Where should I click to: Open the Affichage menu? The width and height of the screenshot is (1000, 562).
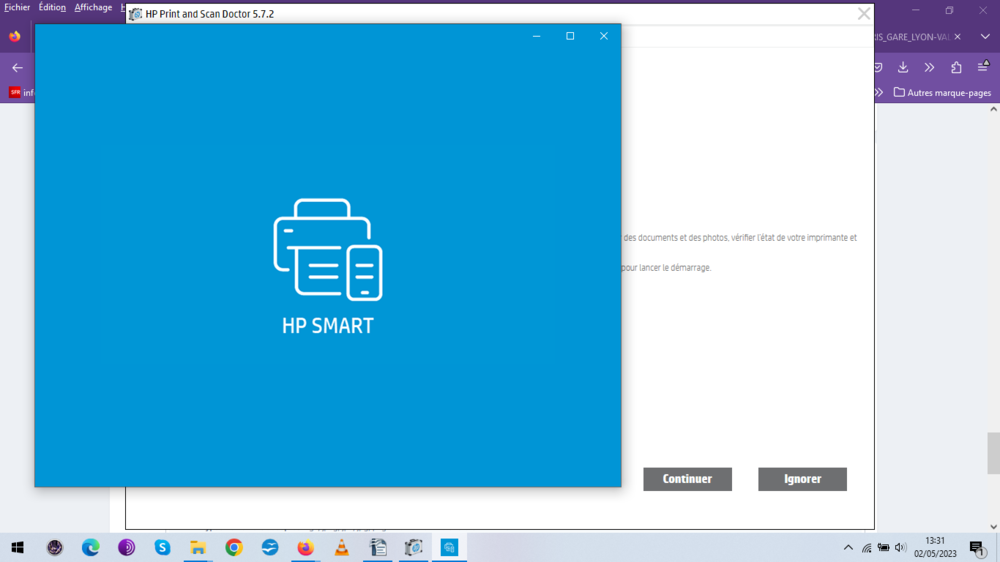(93, 7)
